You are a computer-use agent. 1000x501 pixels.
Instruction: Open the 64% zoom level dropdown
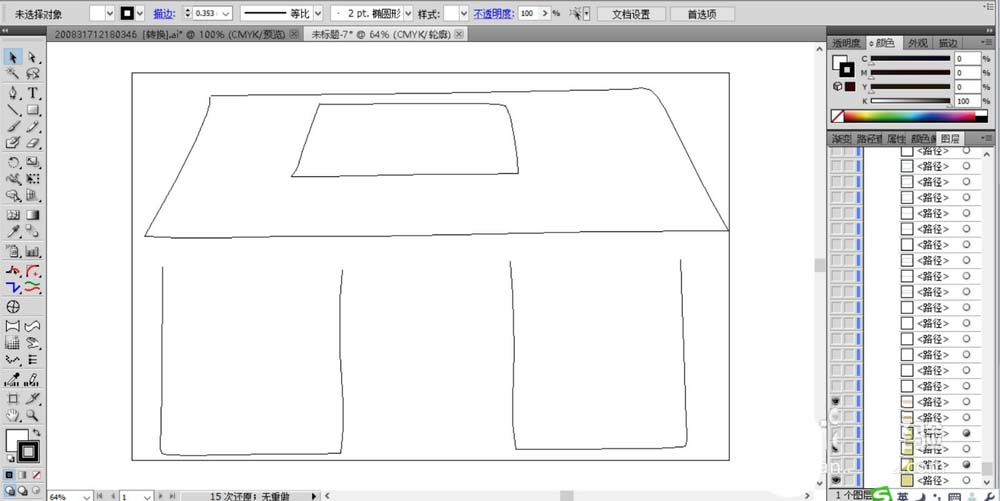85,496
